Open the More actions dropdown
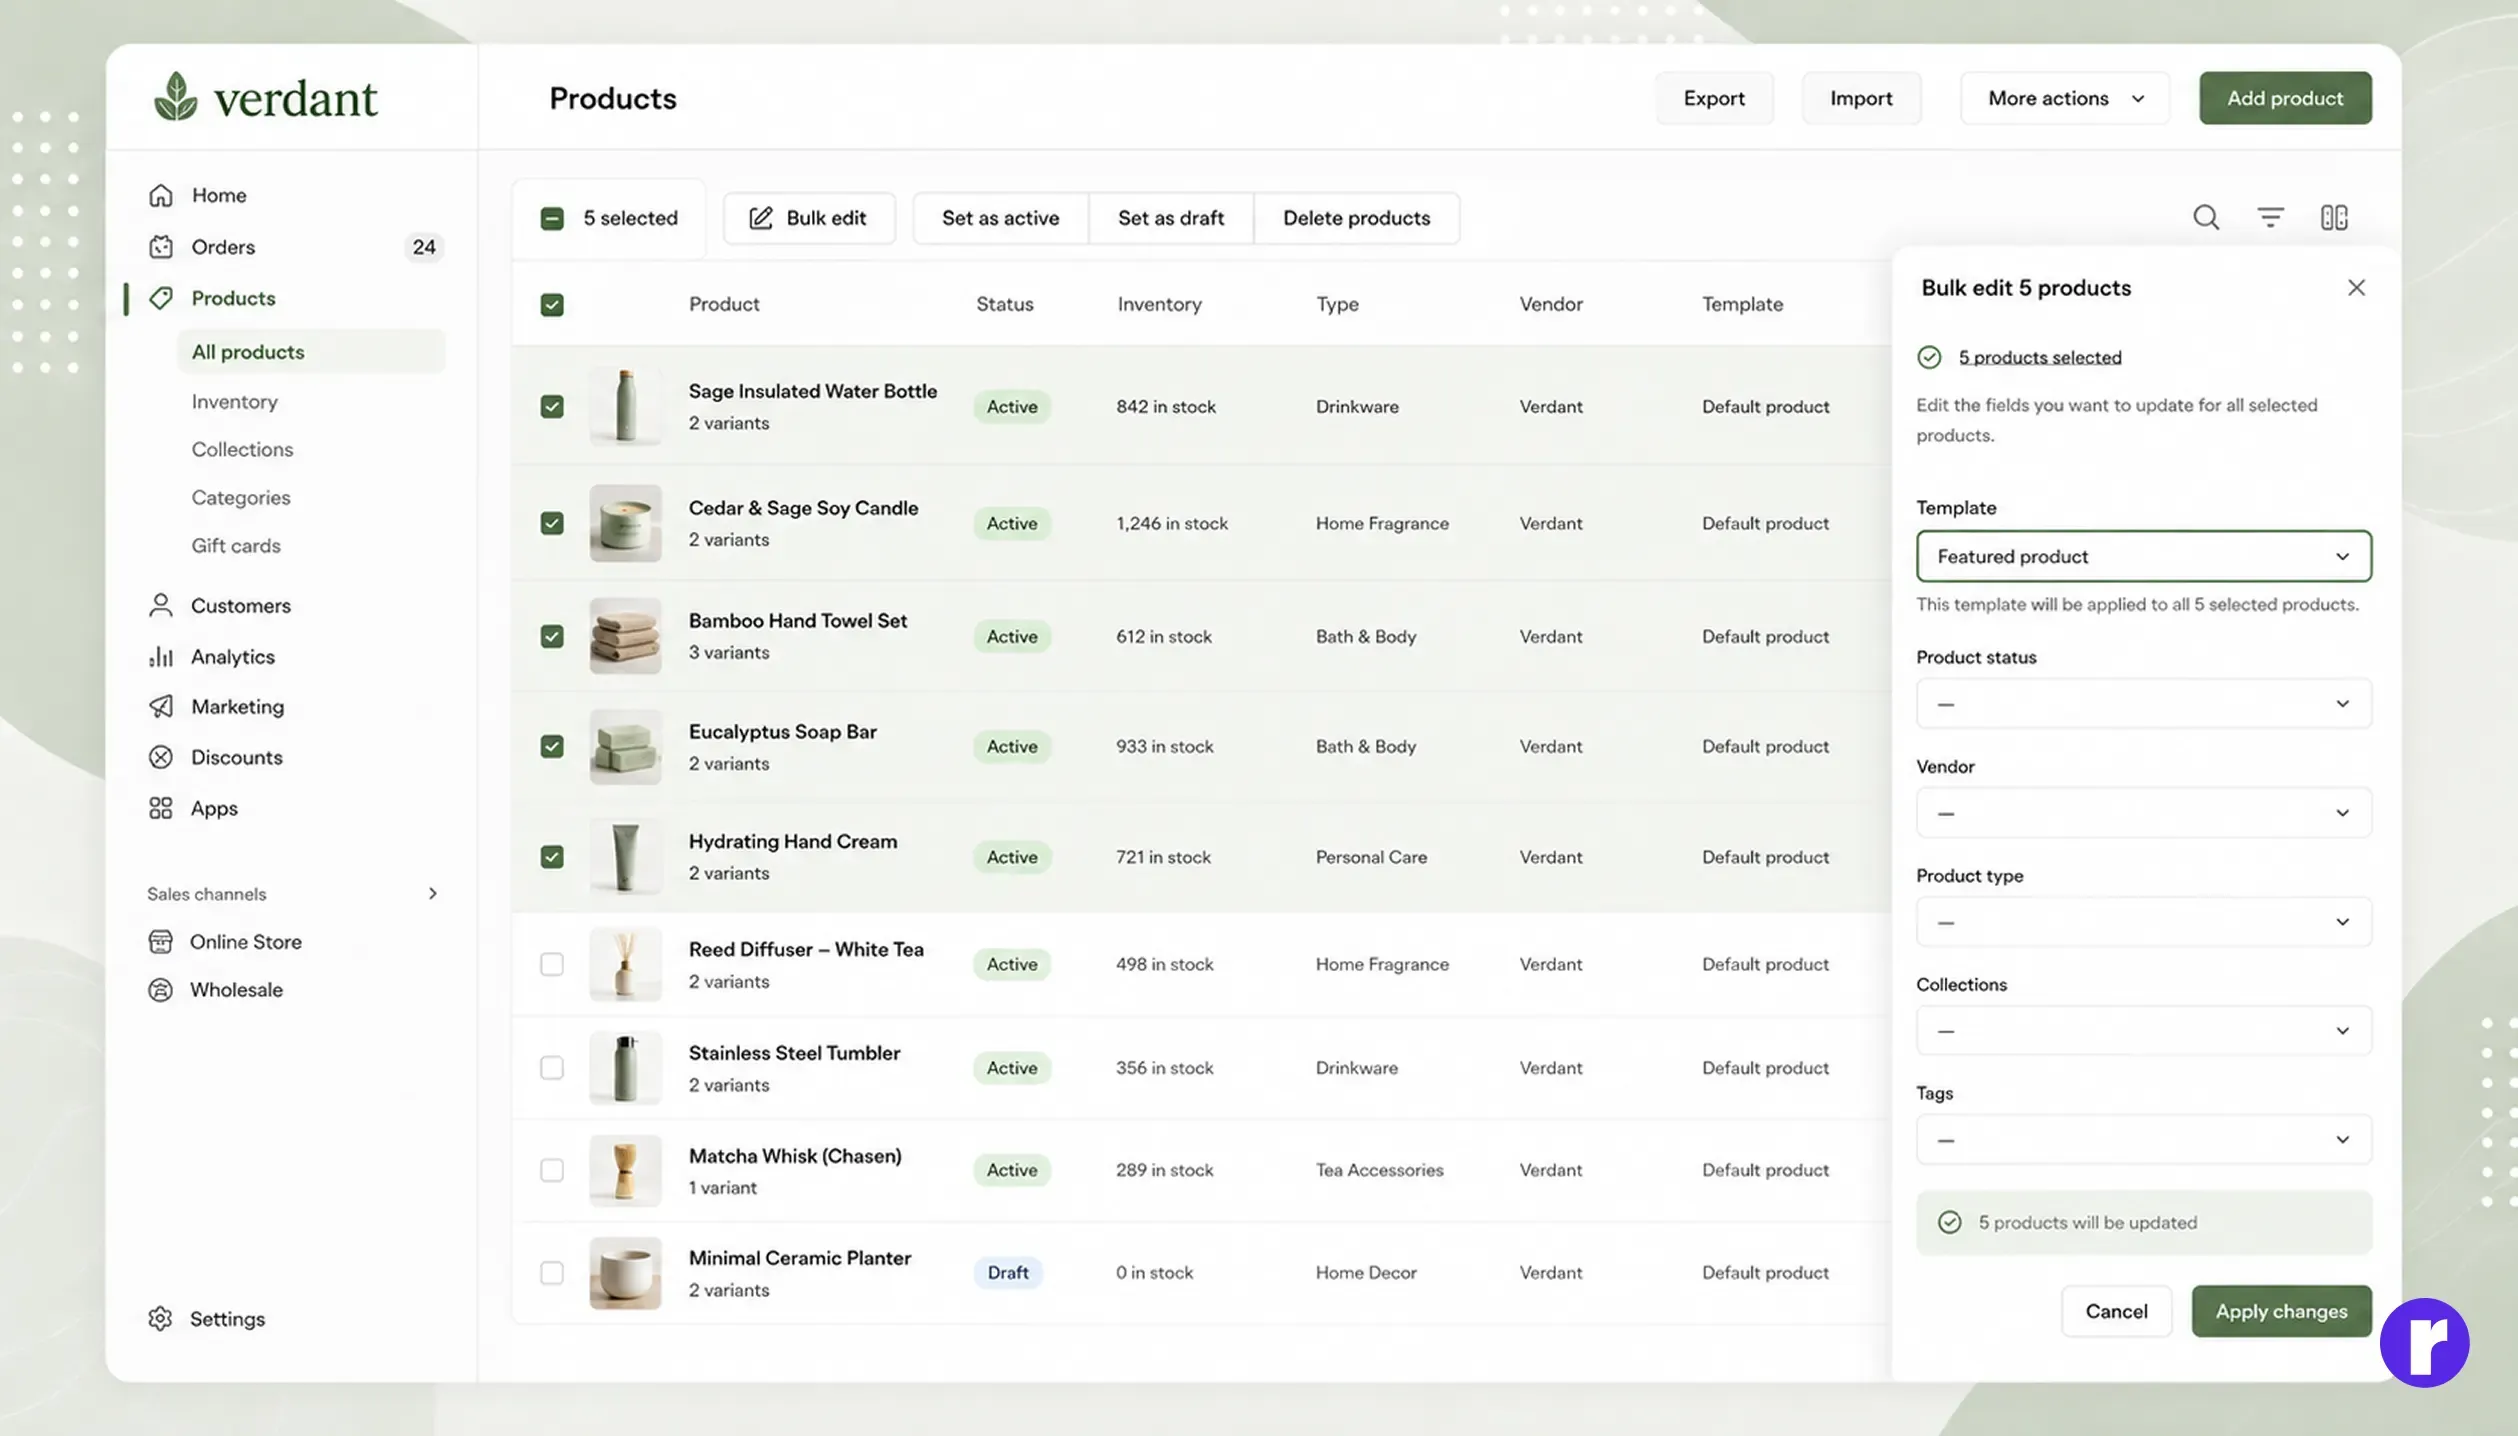The height and width of the screenshot is (1436, 2518). [x=2065, y=98]
